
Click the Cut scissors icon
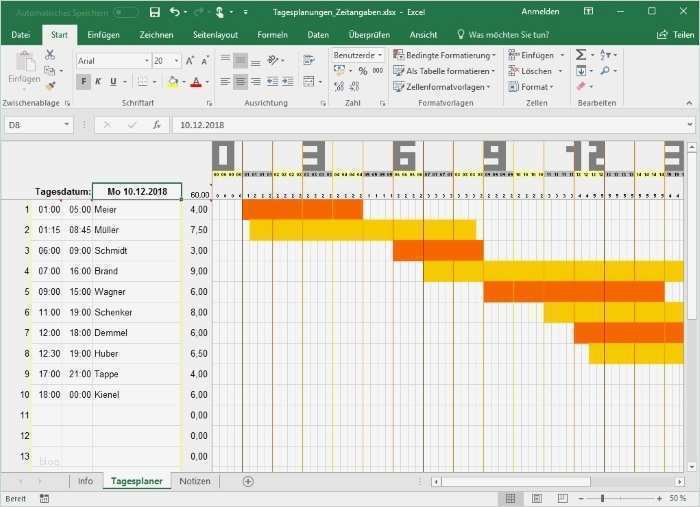point(50,55)
